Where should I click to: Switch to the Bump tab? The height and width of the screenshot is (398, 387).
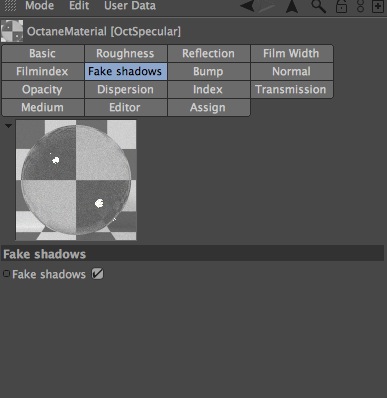tap(208, 71)
